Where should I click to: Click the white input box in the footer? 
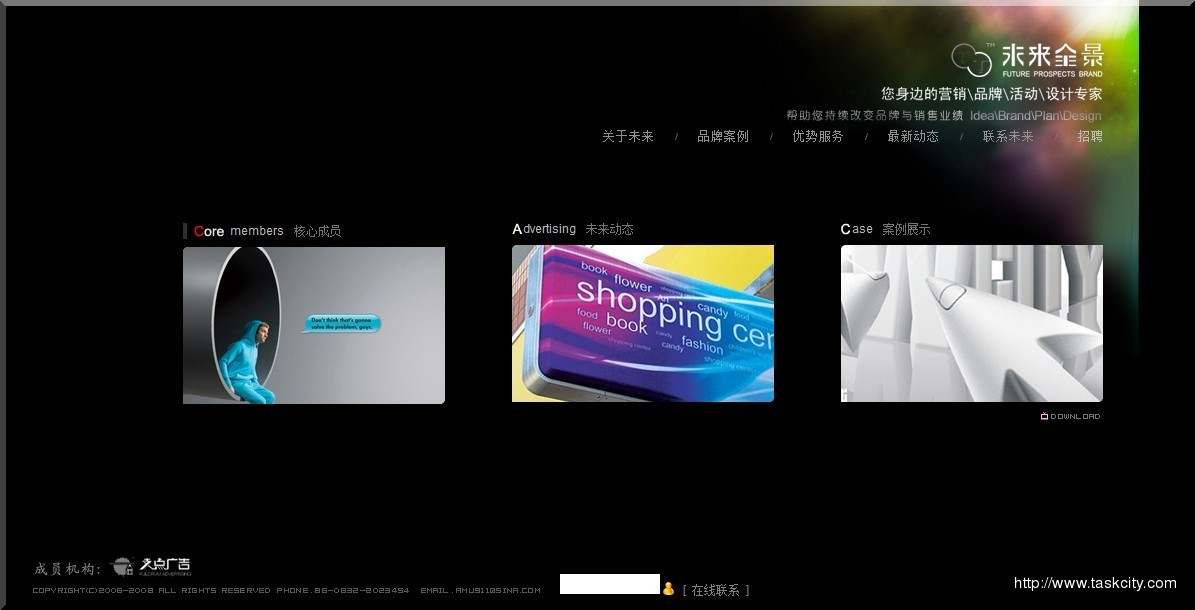[609, 584]
